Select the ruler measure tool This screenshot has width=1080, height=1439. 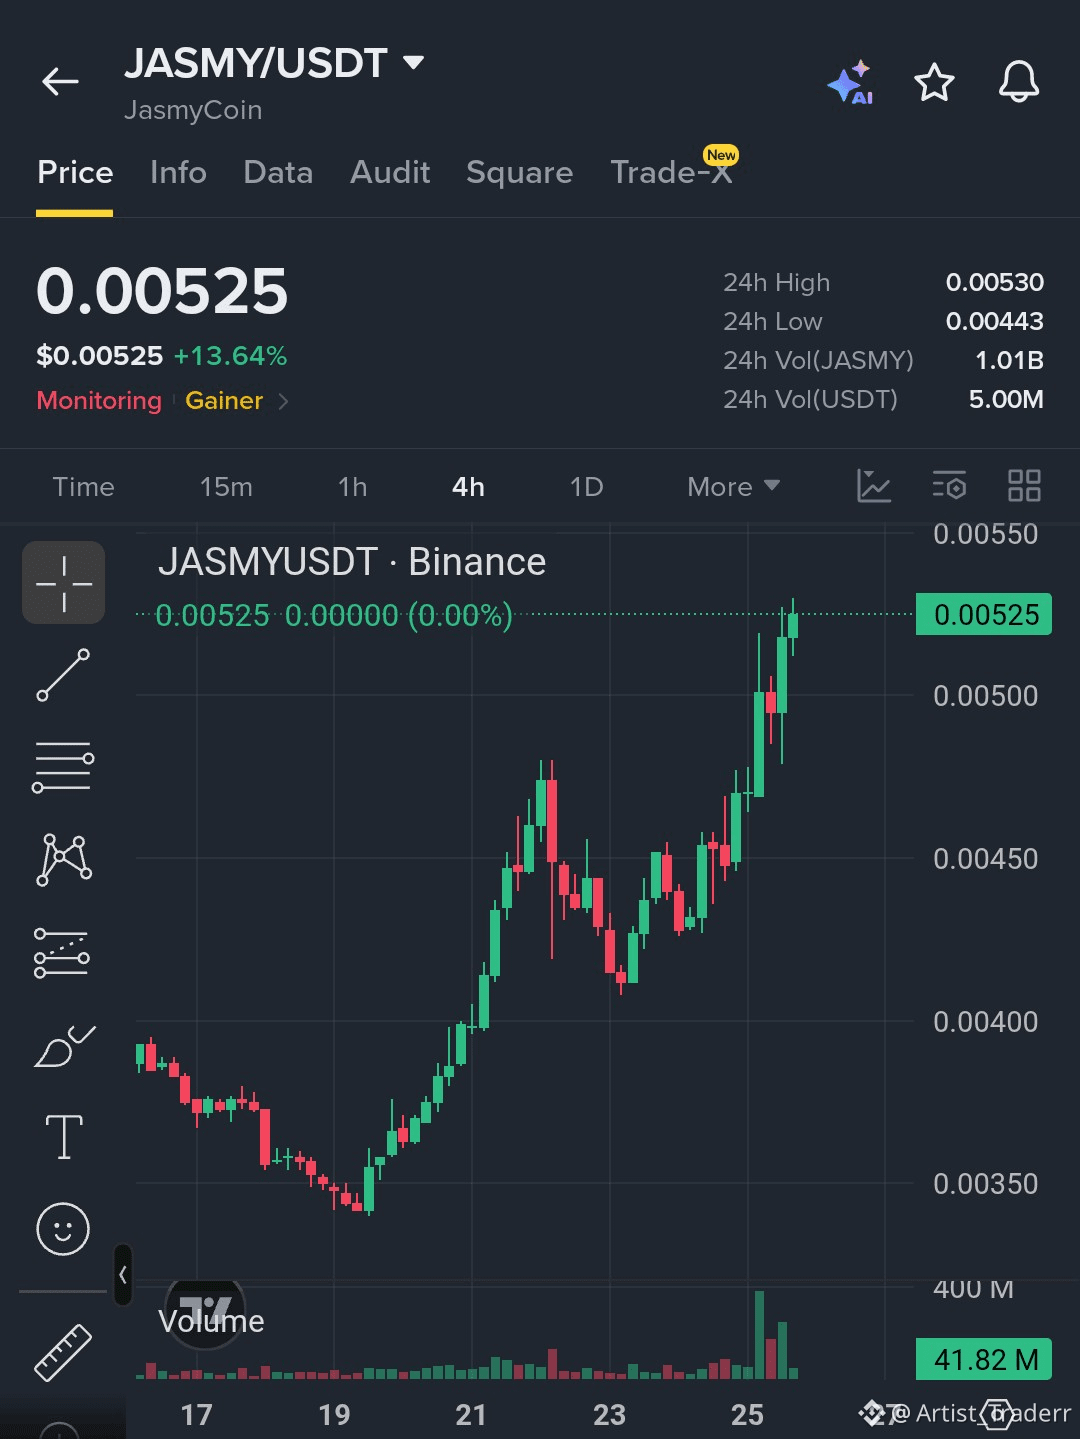pos(63,1353)
